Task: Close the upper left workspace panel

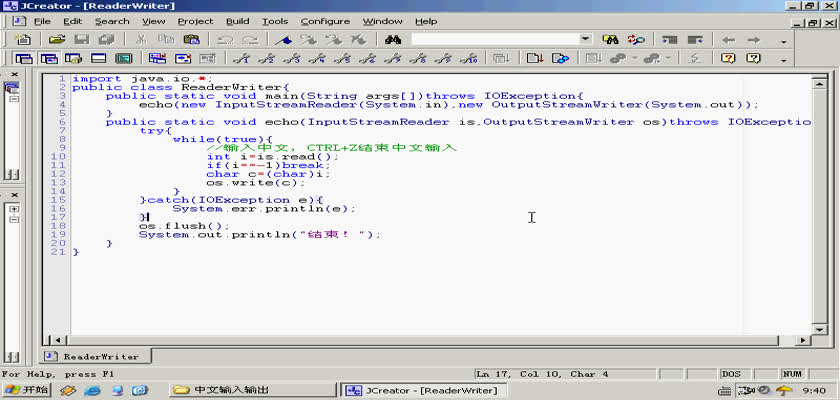Action: point(14,74)
